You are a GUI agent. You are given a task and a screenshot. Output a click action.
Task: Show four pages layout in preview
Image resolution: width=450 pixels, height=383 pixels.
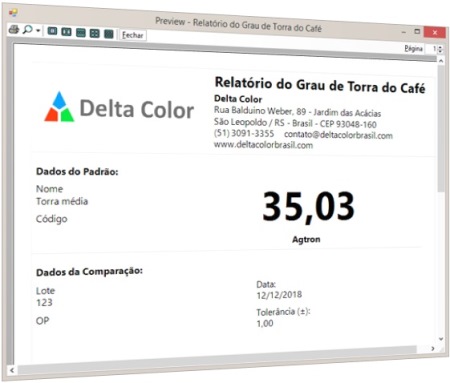(x=95, y=33)
